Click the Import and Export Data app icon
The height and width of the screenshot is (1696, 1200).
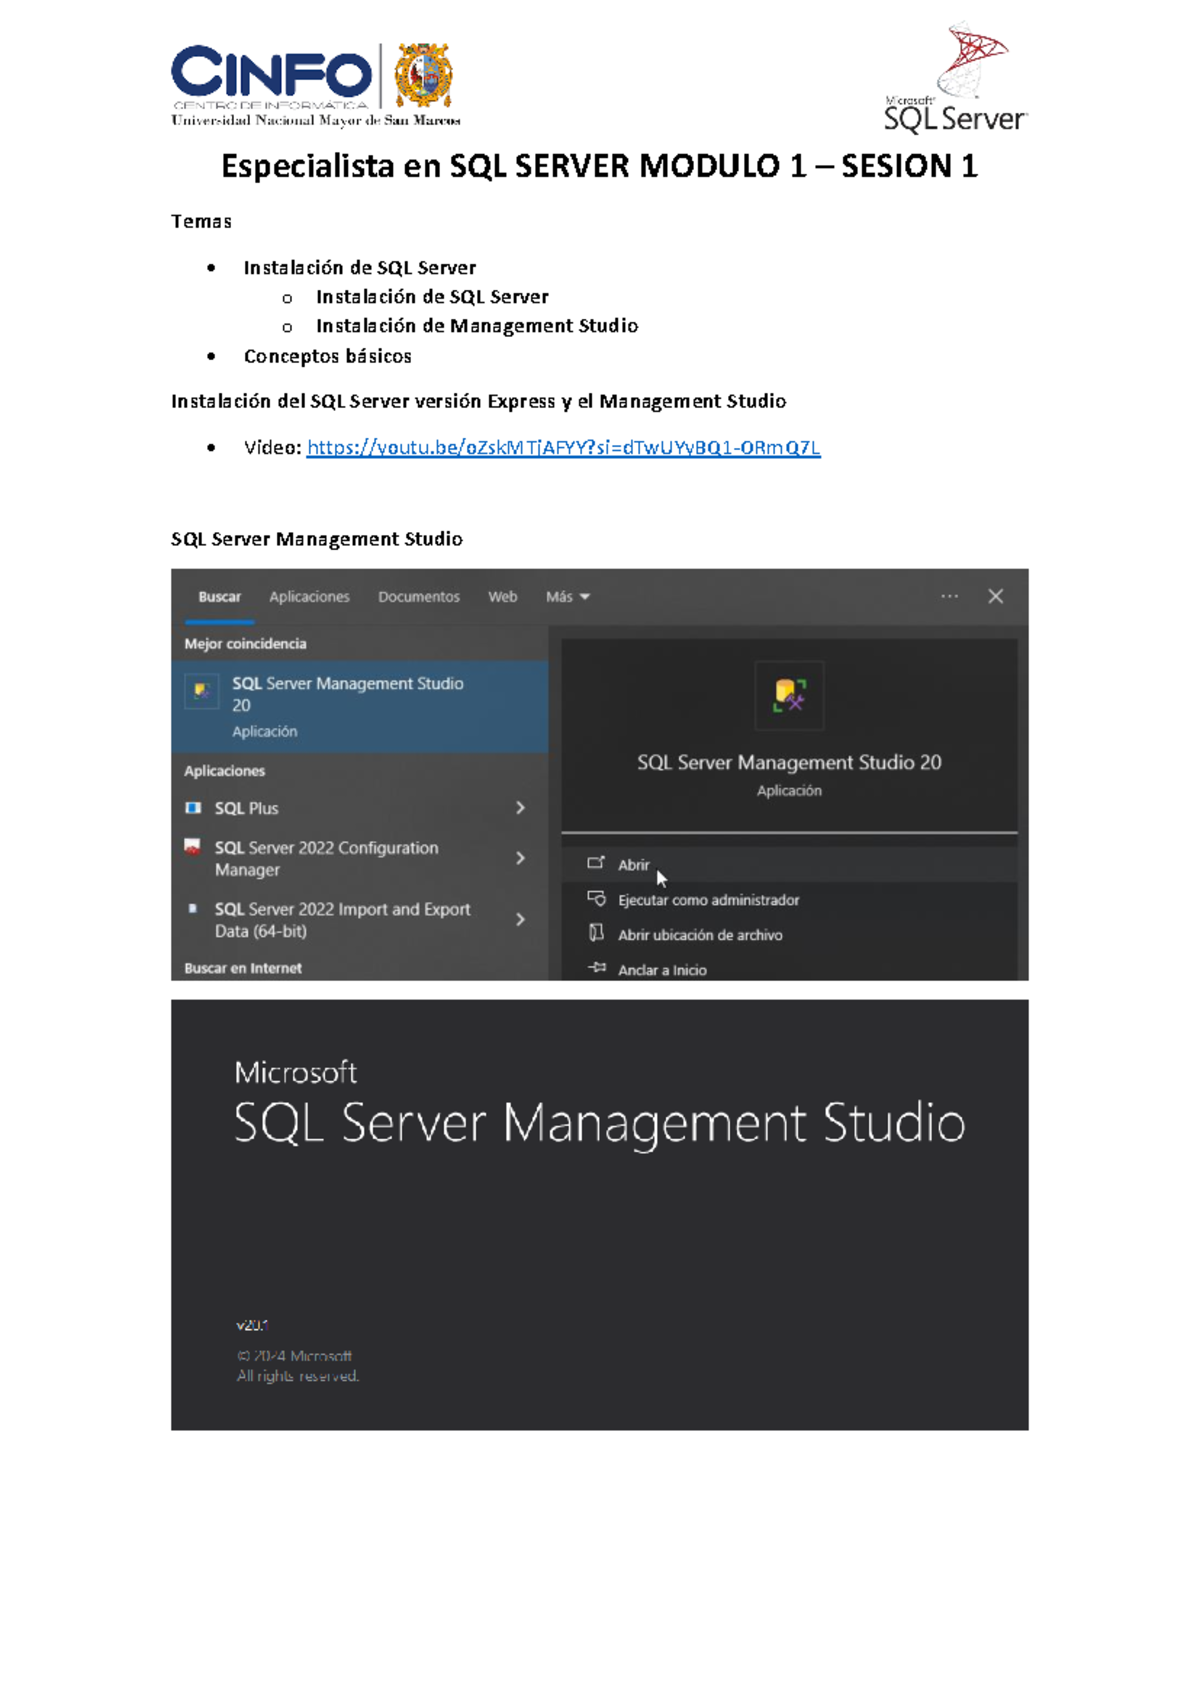click(193, 908)
